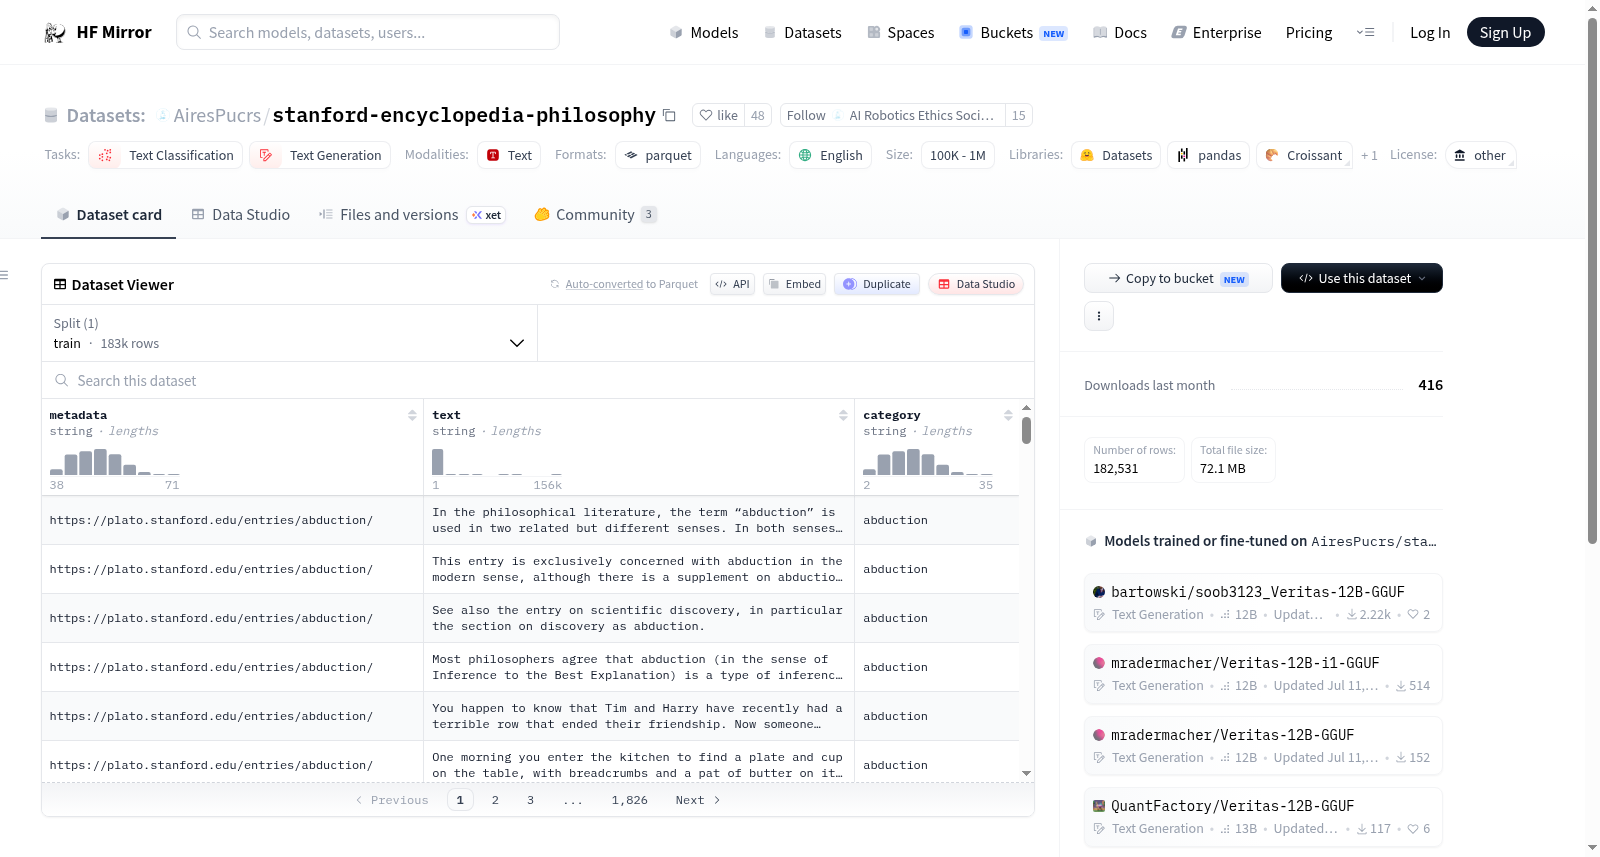Go to page 2 of dataset rows
1600x857 pixels.
tap(495, 800)
